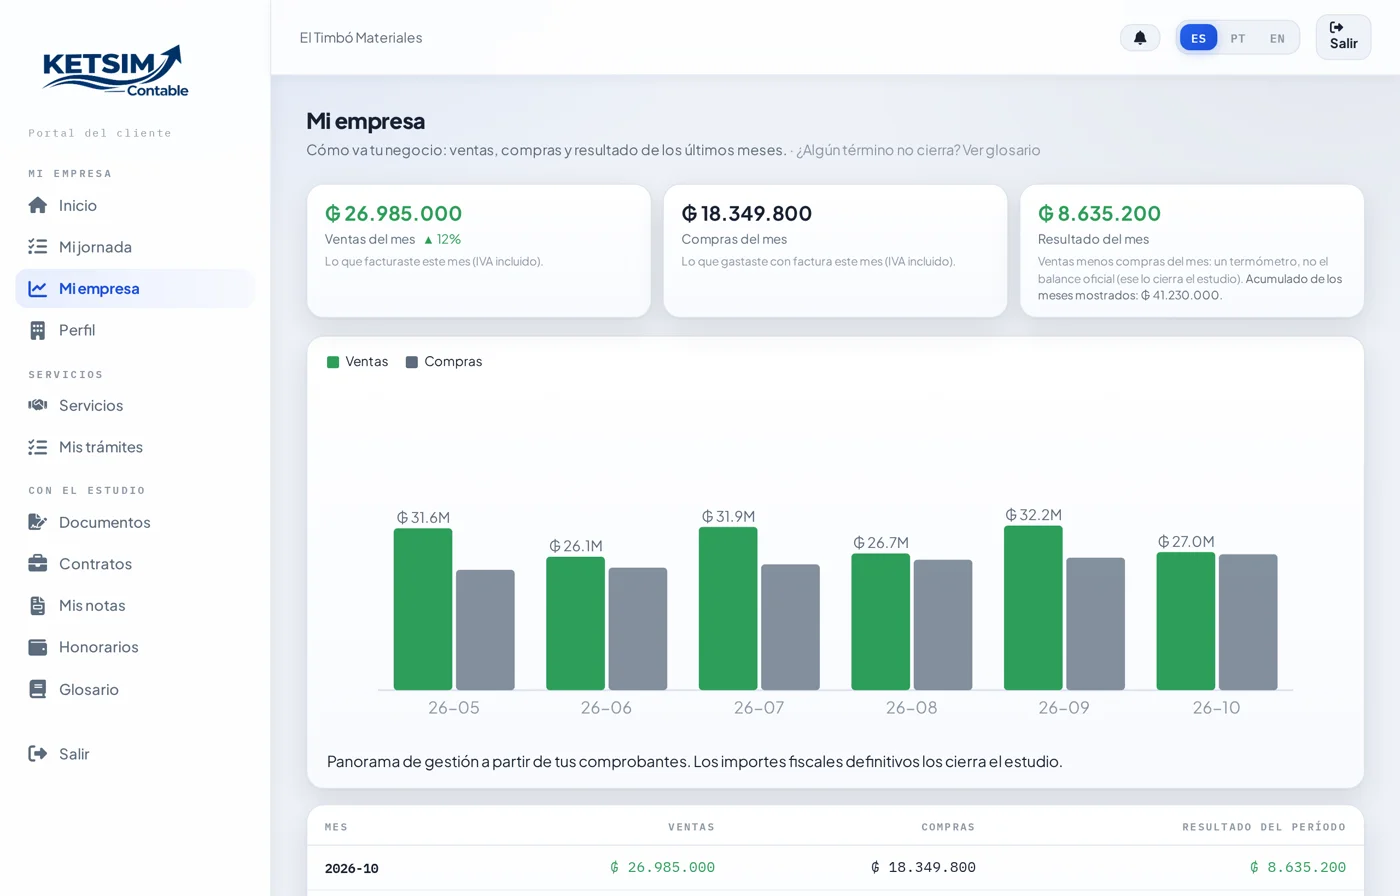
Task: Switch language to PT
Action: 1238,38
